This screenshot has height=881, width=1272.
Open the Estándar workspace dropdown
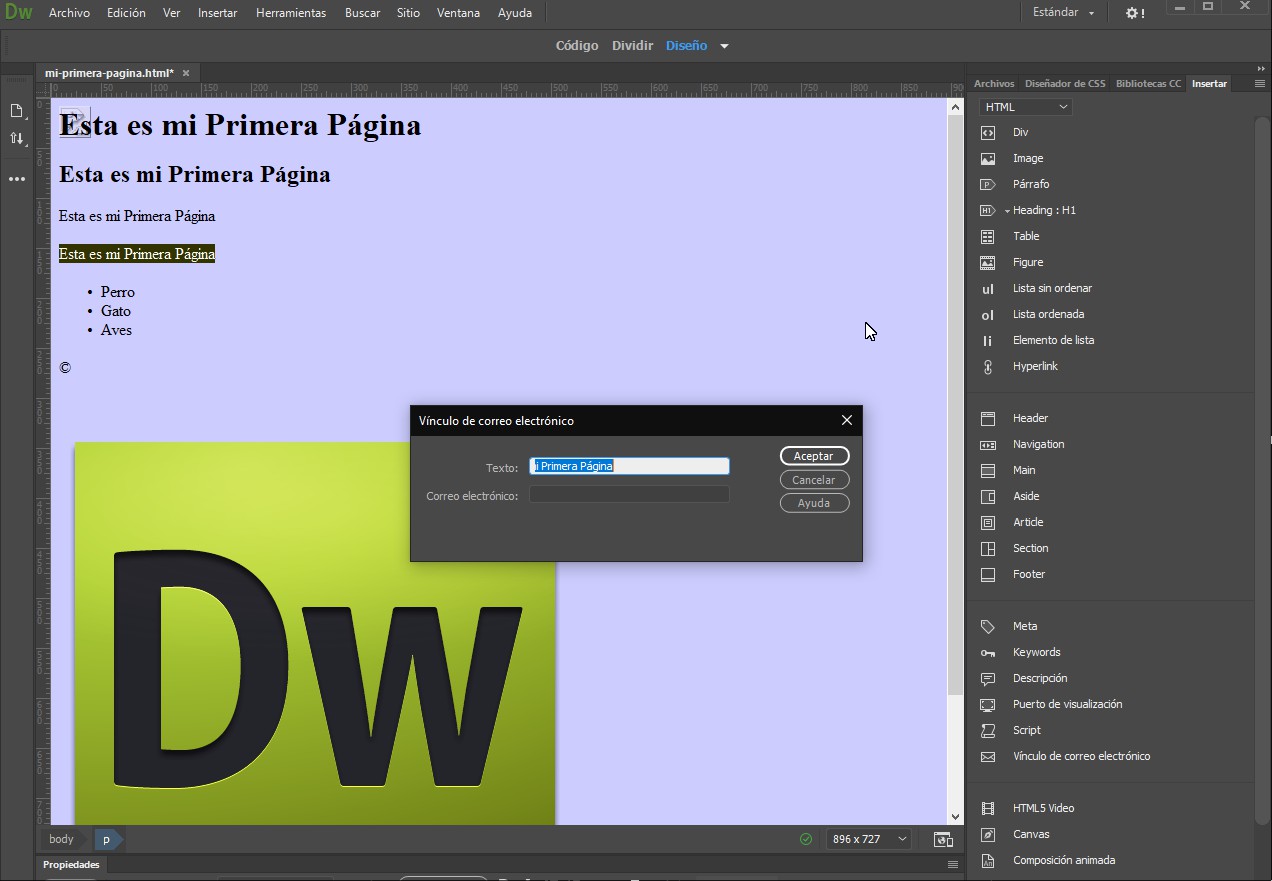pyautogui.click(x=1063, y=13)
